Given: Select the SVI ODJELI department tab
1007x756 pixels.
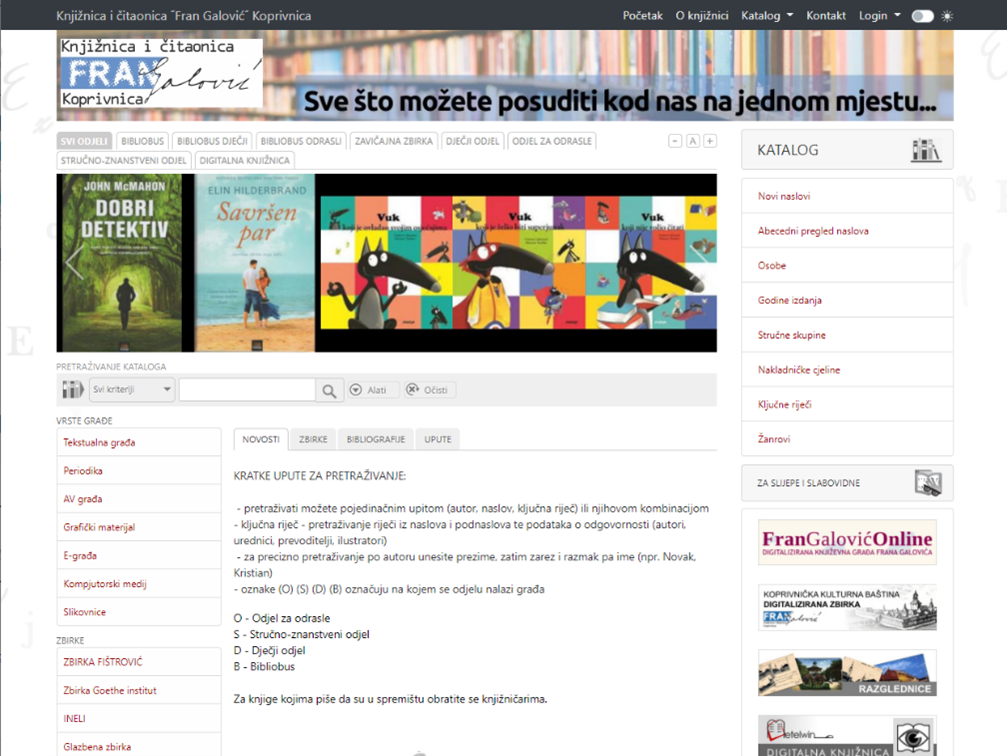Looking at the screenshot, I should [84, 141].
